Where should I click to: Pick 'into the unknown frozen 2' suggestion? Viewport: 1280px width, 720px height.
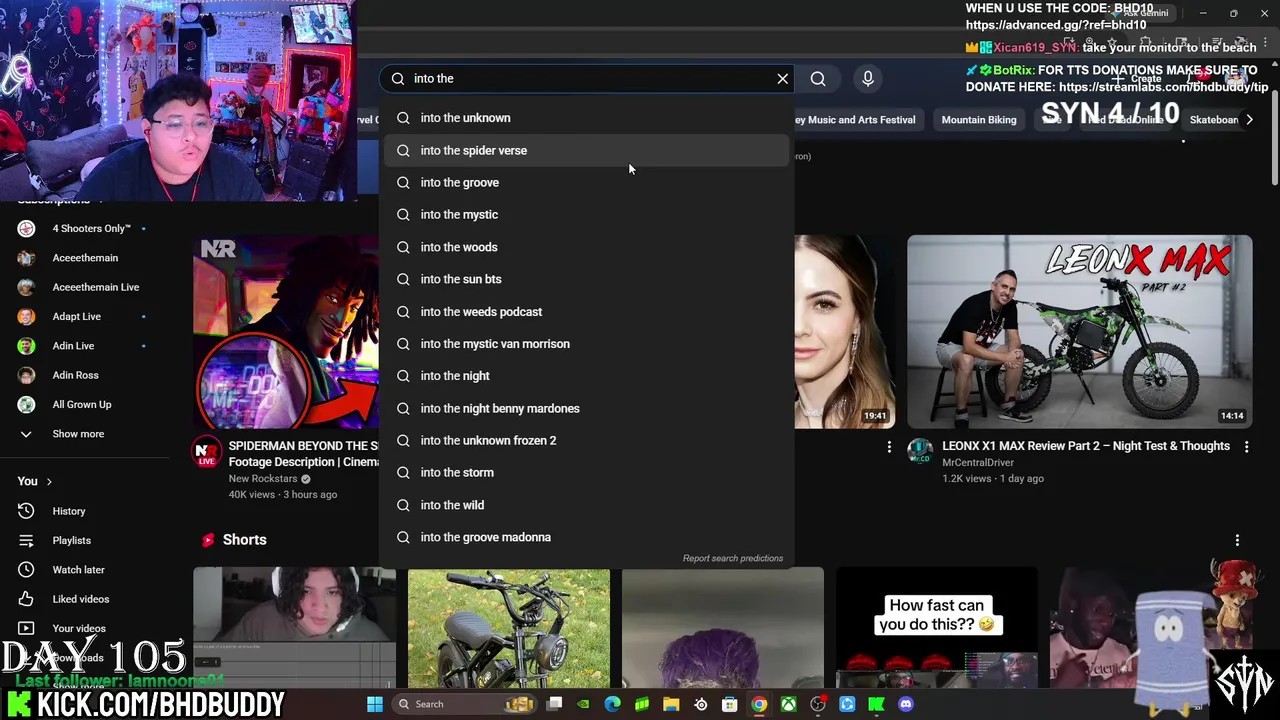pyautogui.click(x=587, y=440)
